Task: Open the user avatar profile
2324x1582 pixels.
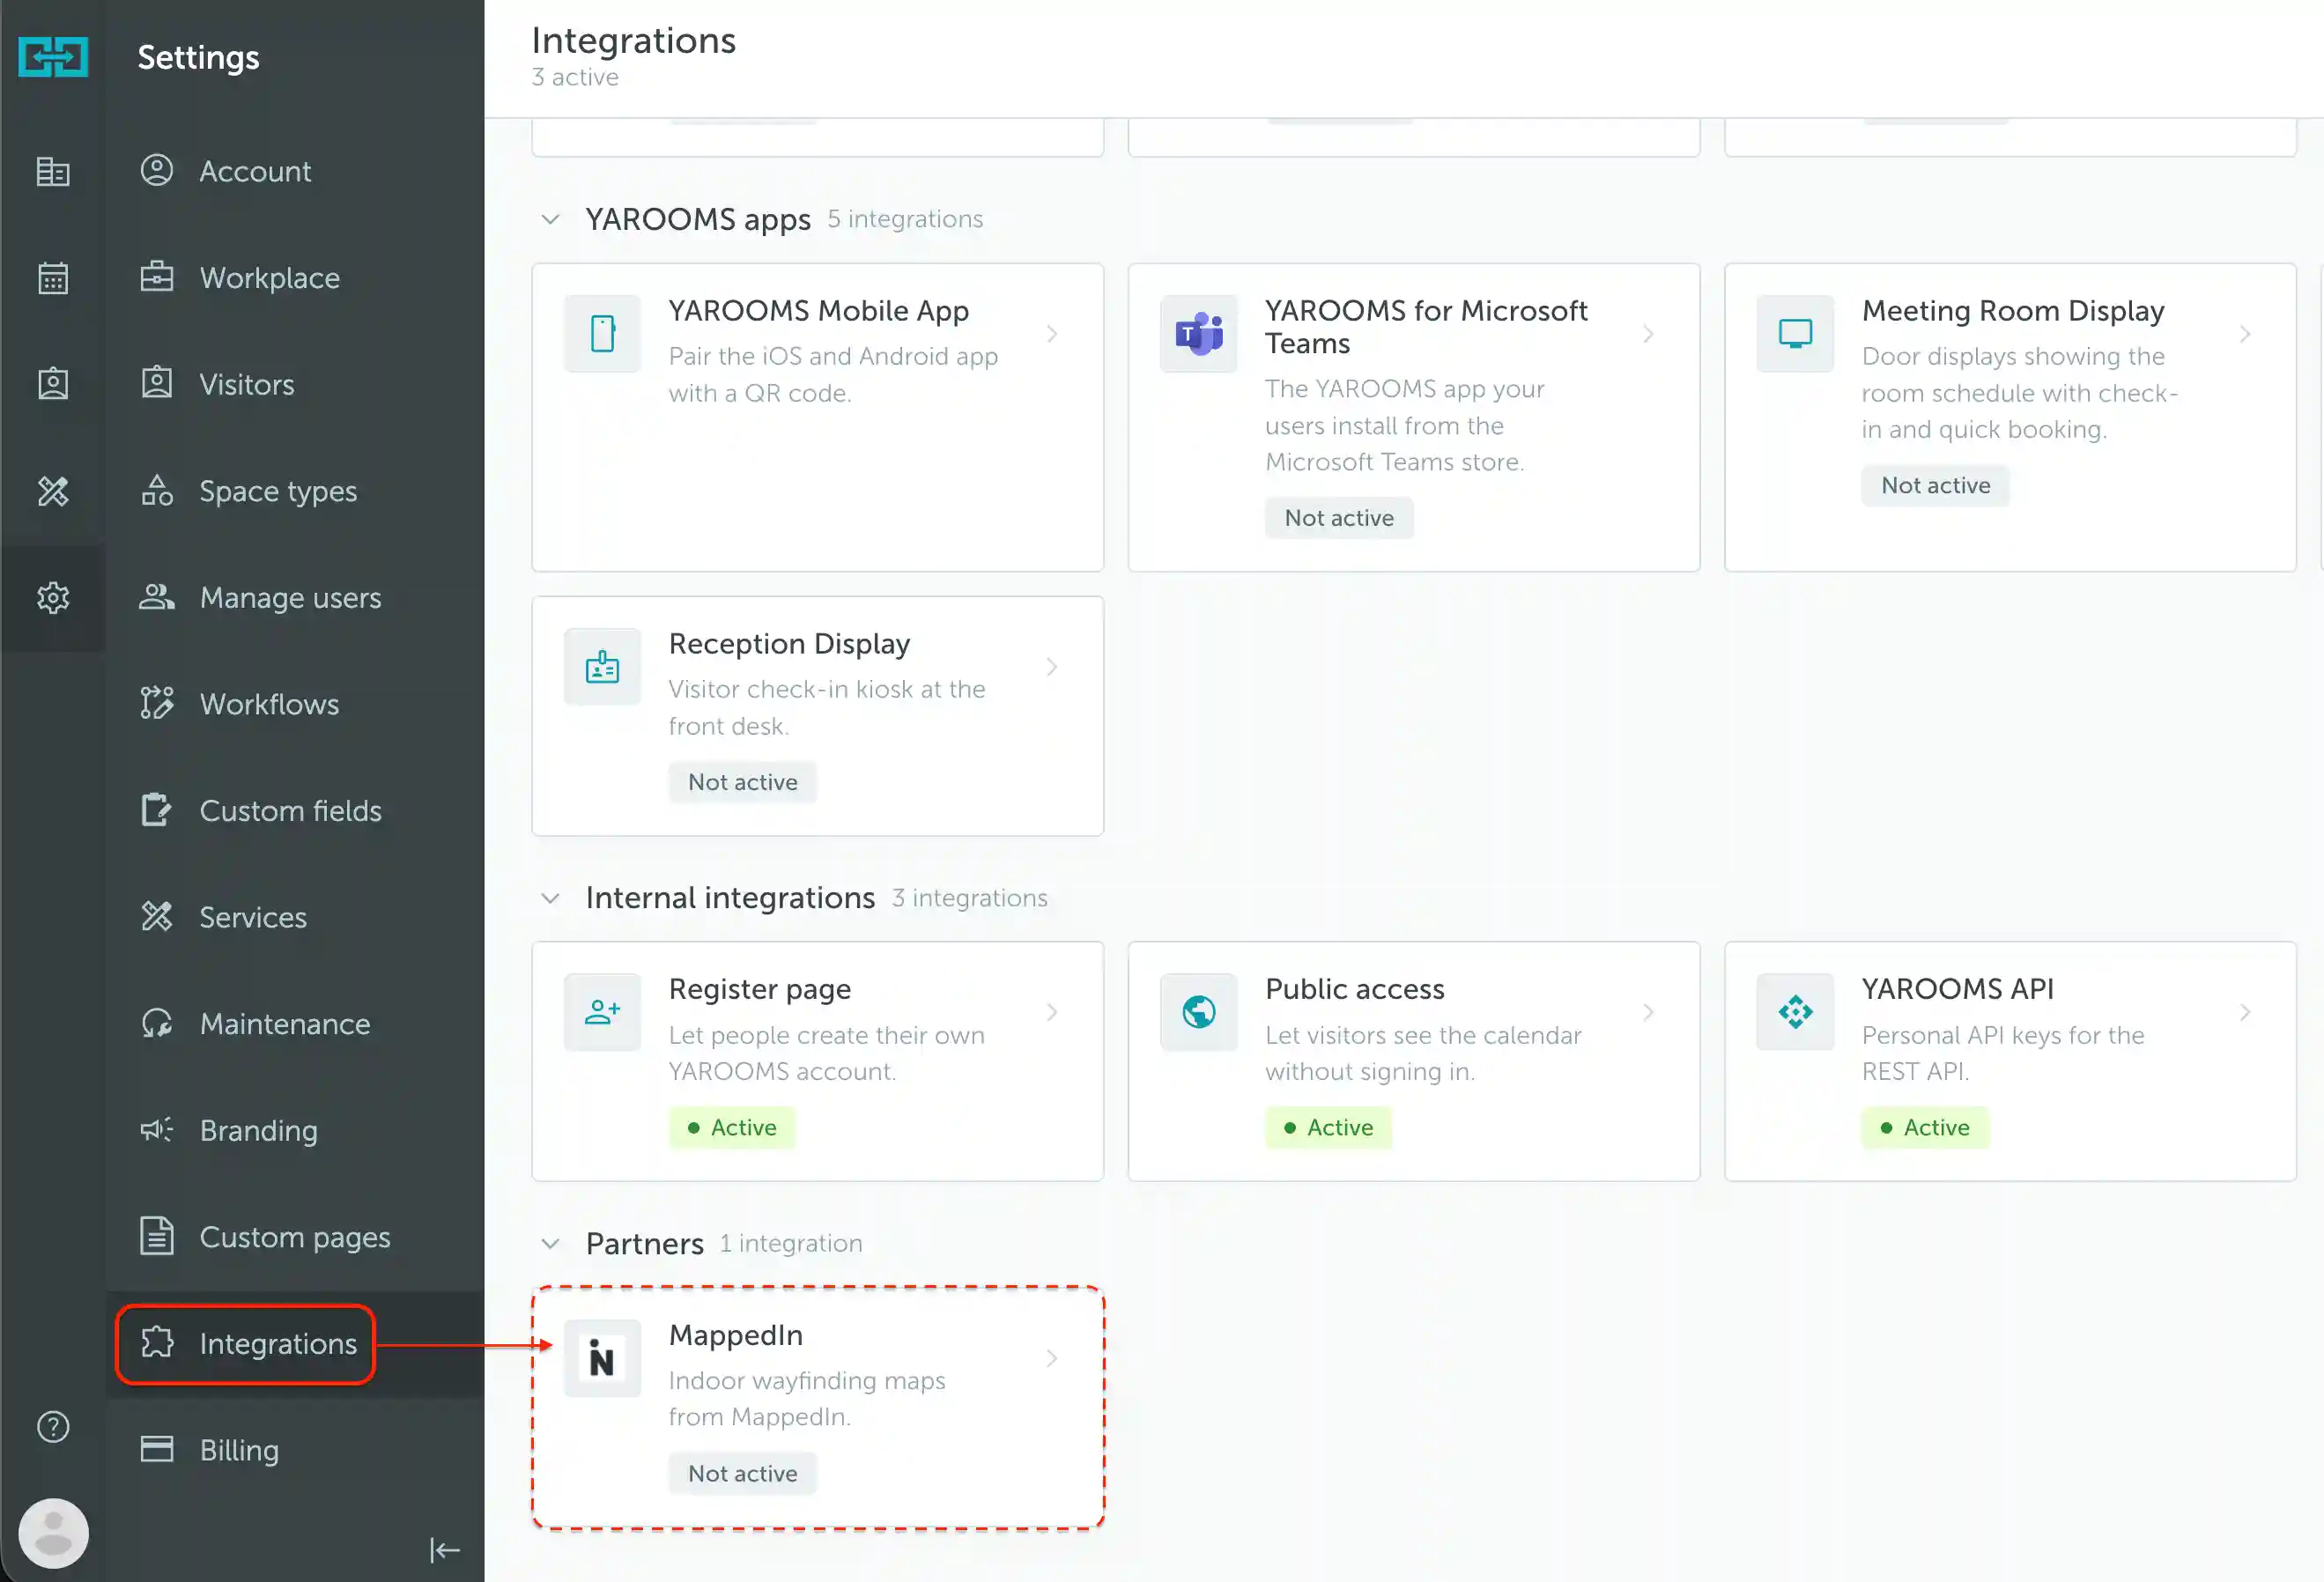Action: coord(53,1533)
